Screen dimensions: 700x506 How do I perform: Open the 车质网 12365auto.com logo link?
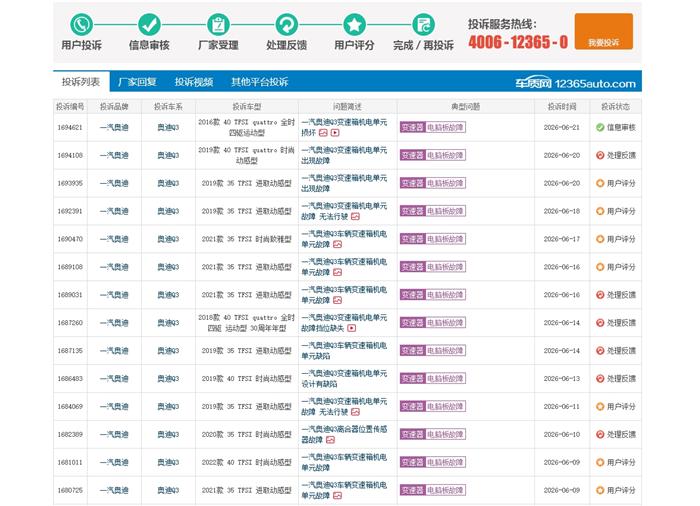575,83
